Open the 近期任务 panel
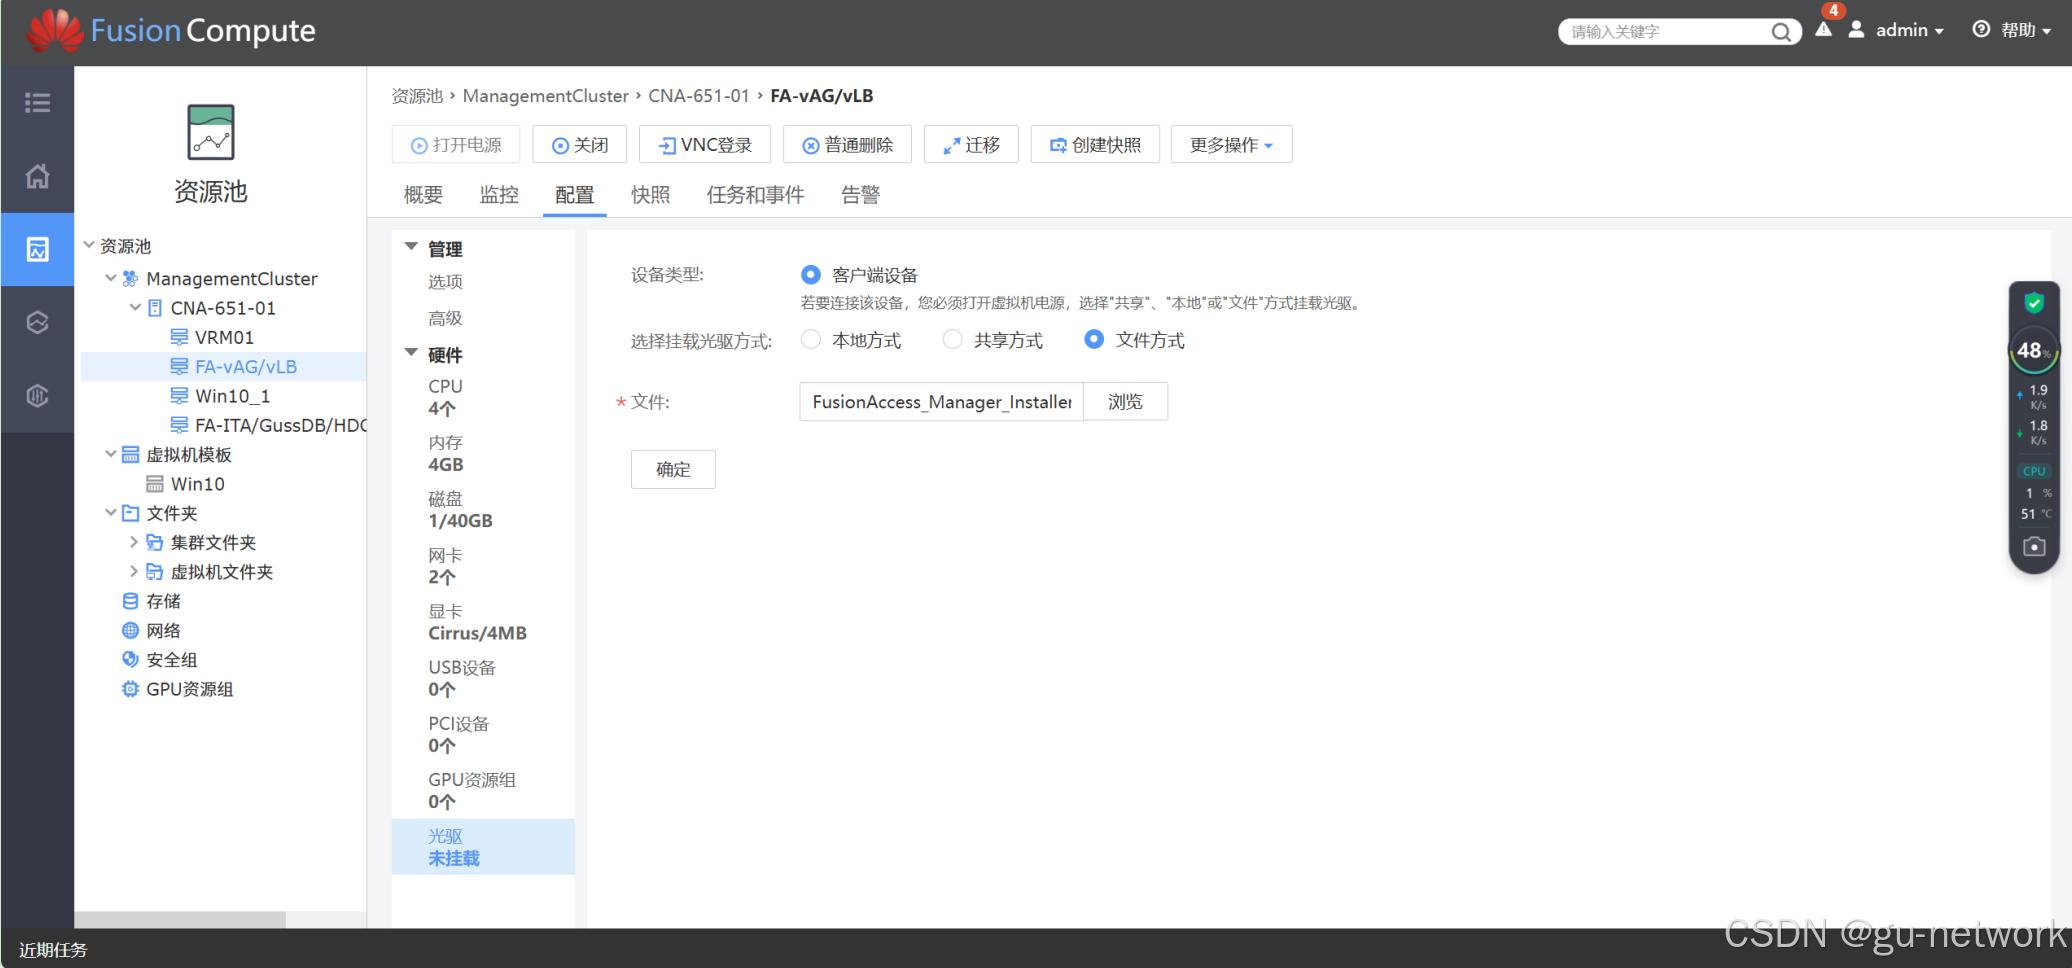 coord(53,950)
